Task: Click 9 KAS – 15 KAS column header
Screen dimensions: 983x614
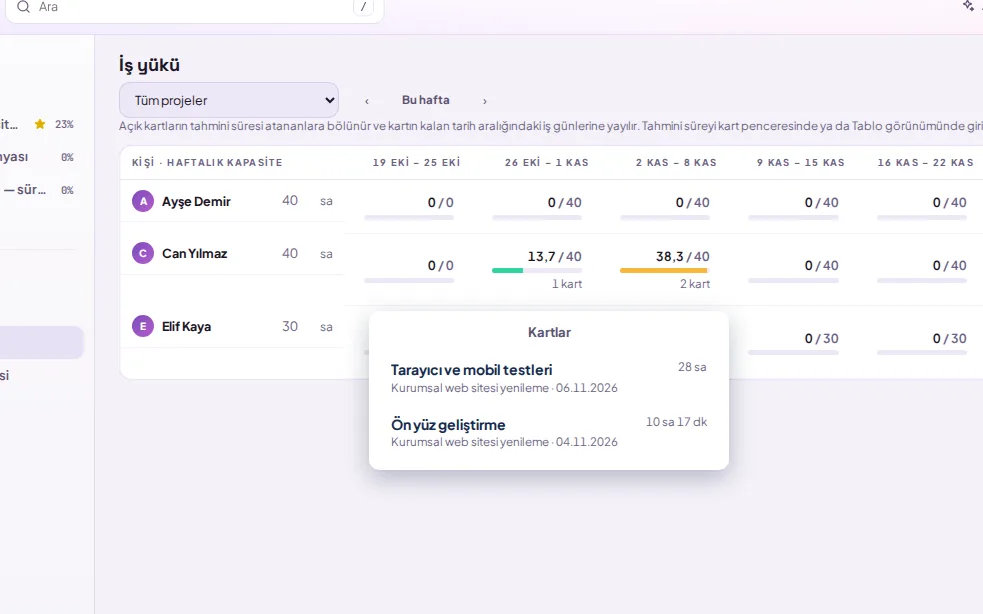Action: coord(801,162)
